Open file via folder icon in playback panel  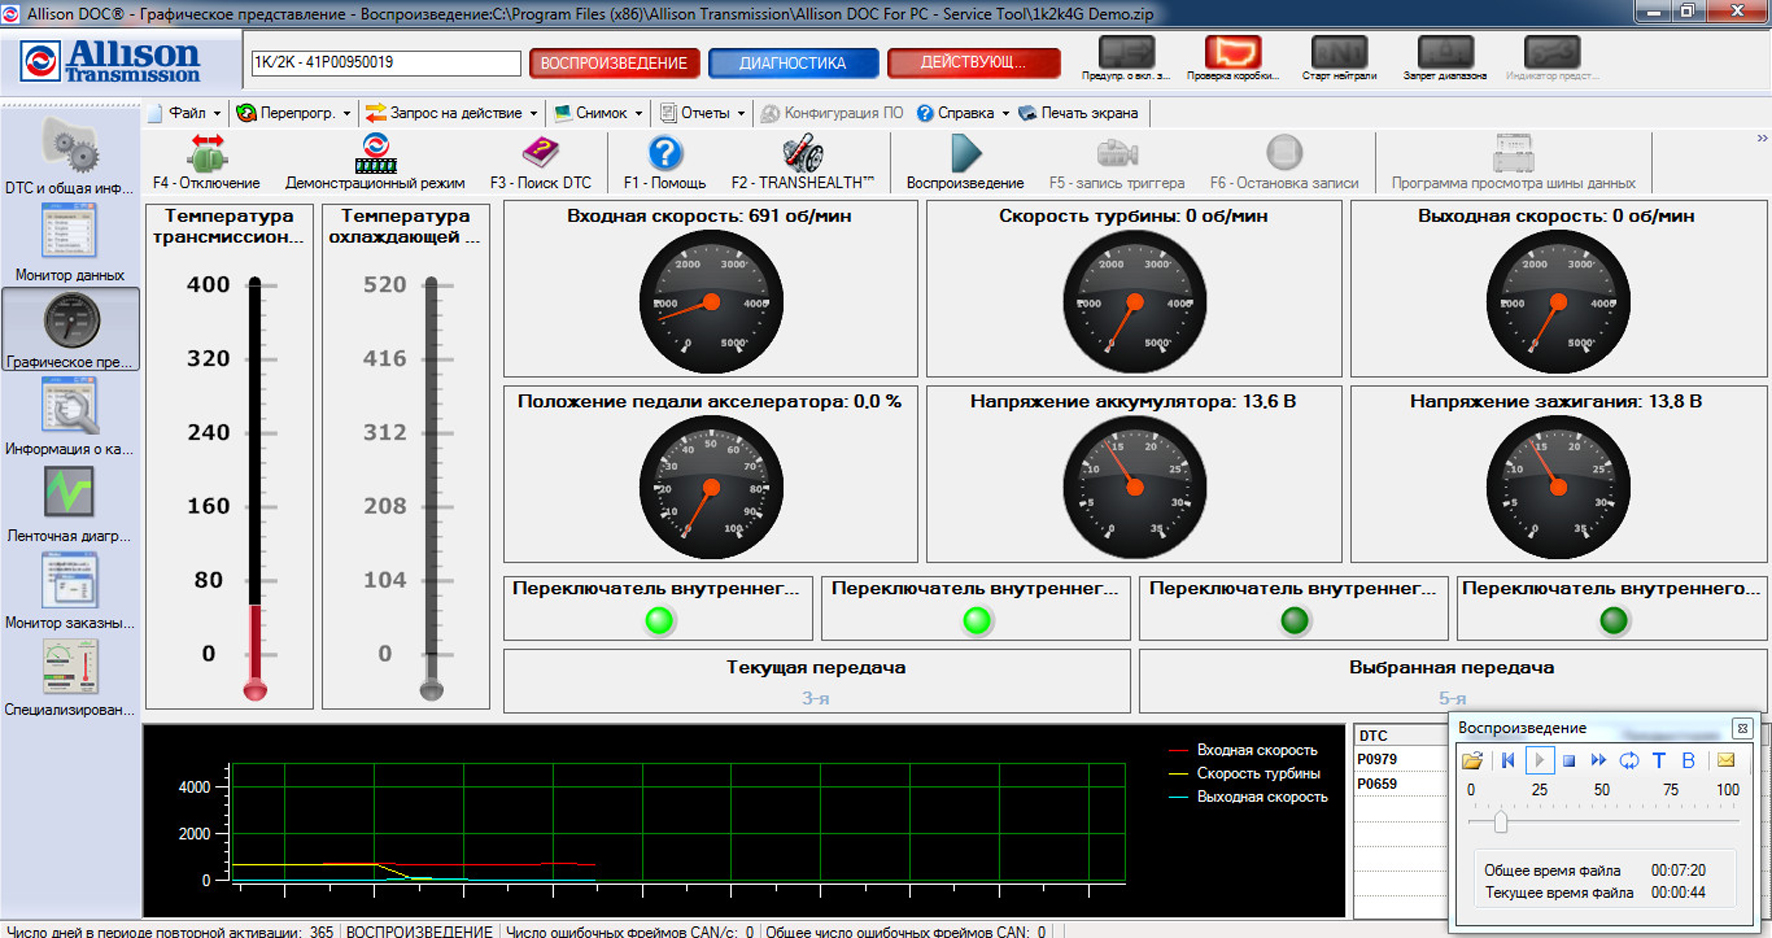1472,761
